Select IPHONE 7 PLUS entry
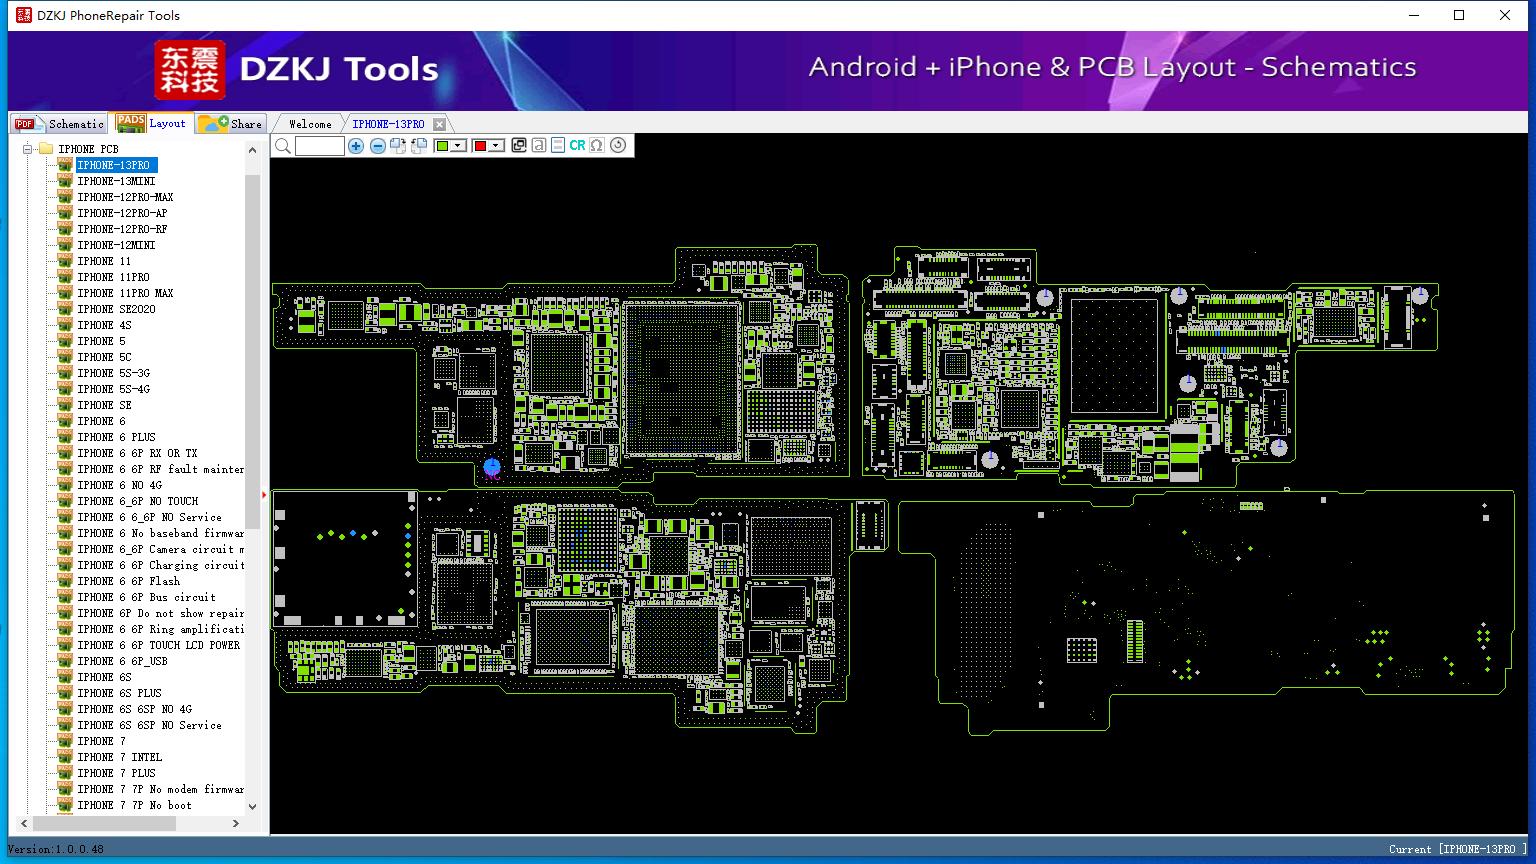The width and height of the screenshot is (1536, 864). pos(116,773)
